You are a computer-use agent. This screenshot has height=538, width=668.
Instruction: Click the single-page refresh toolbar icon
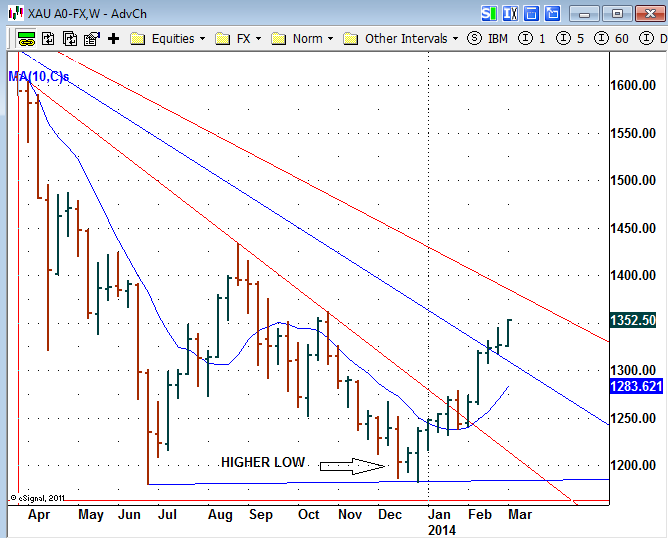pos(48,39)
